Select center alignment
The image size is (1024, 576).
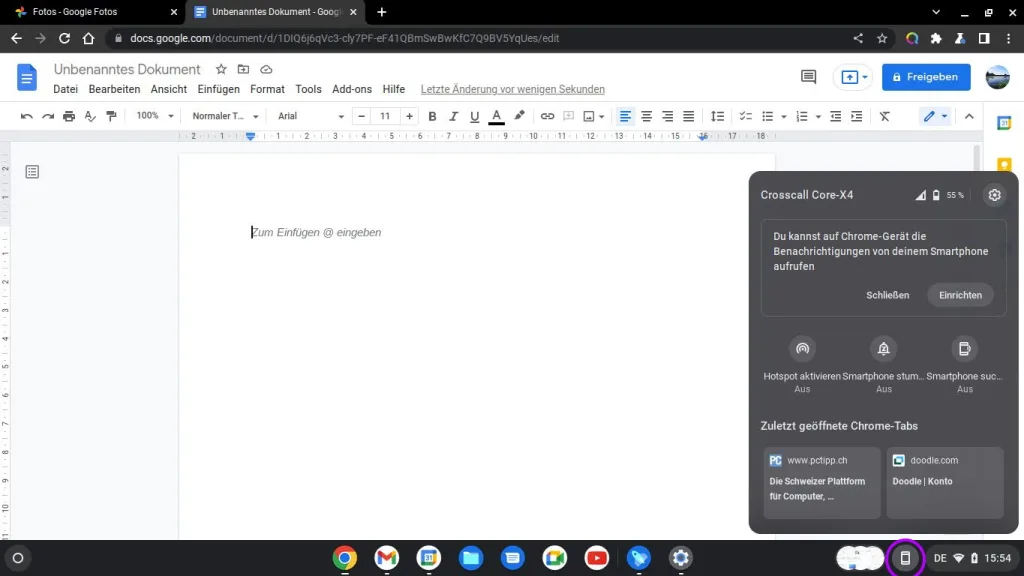(646, 116)
